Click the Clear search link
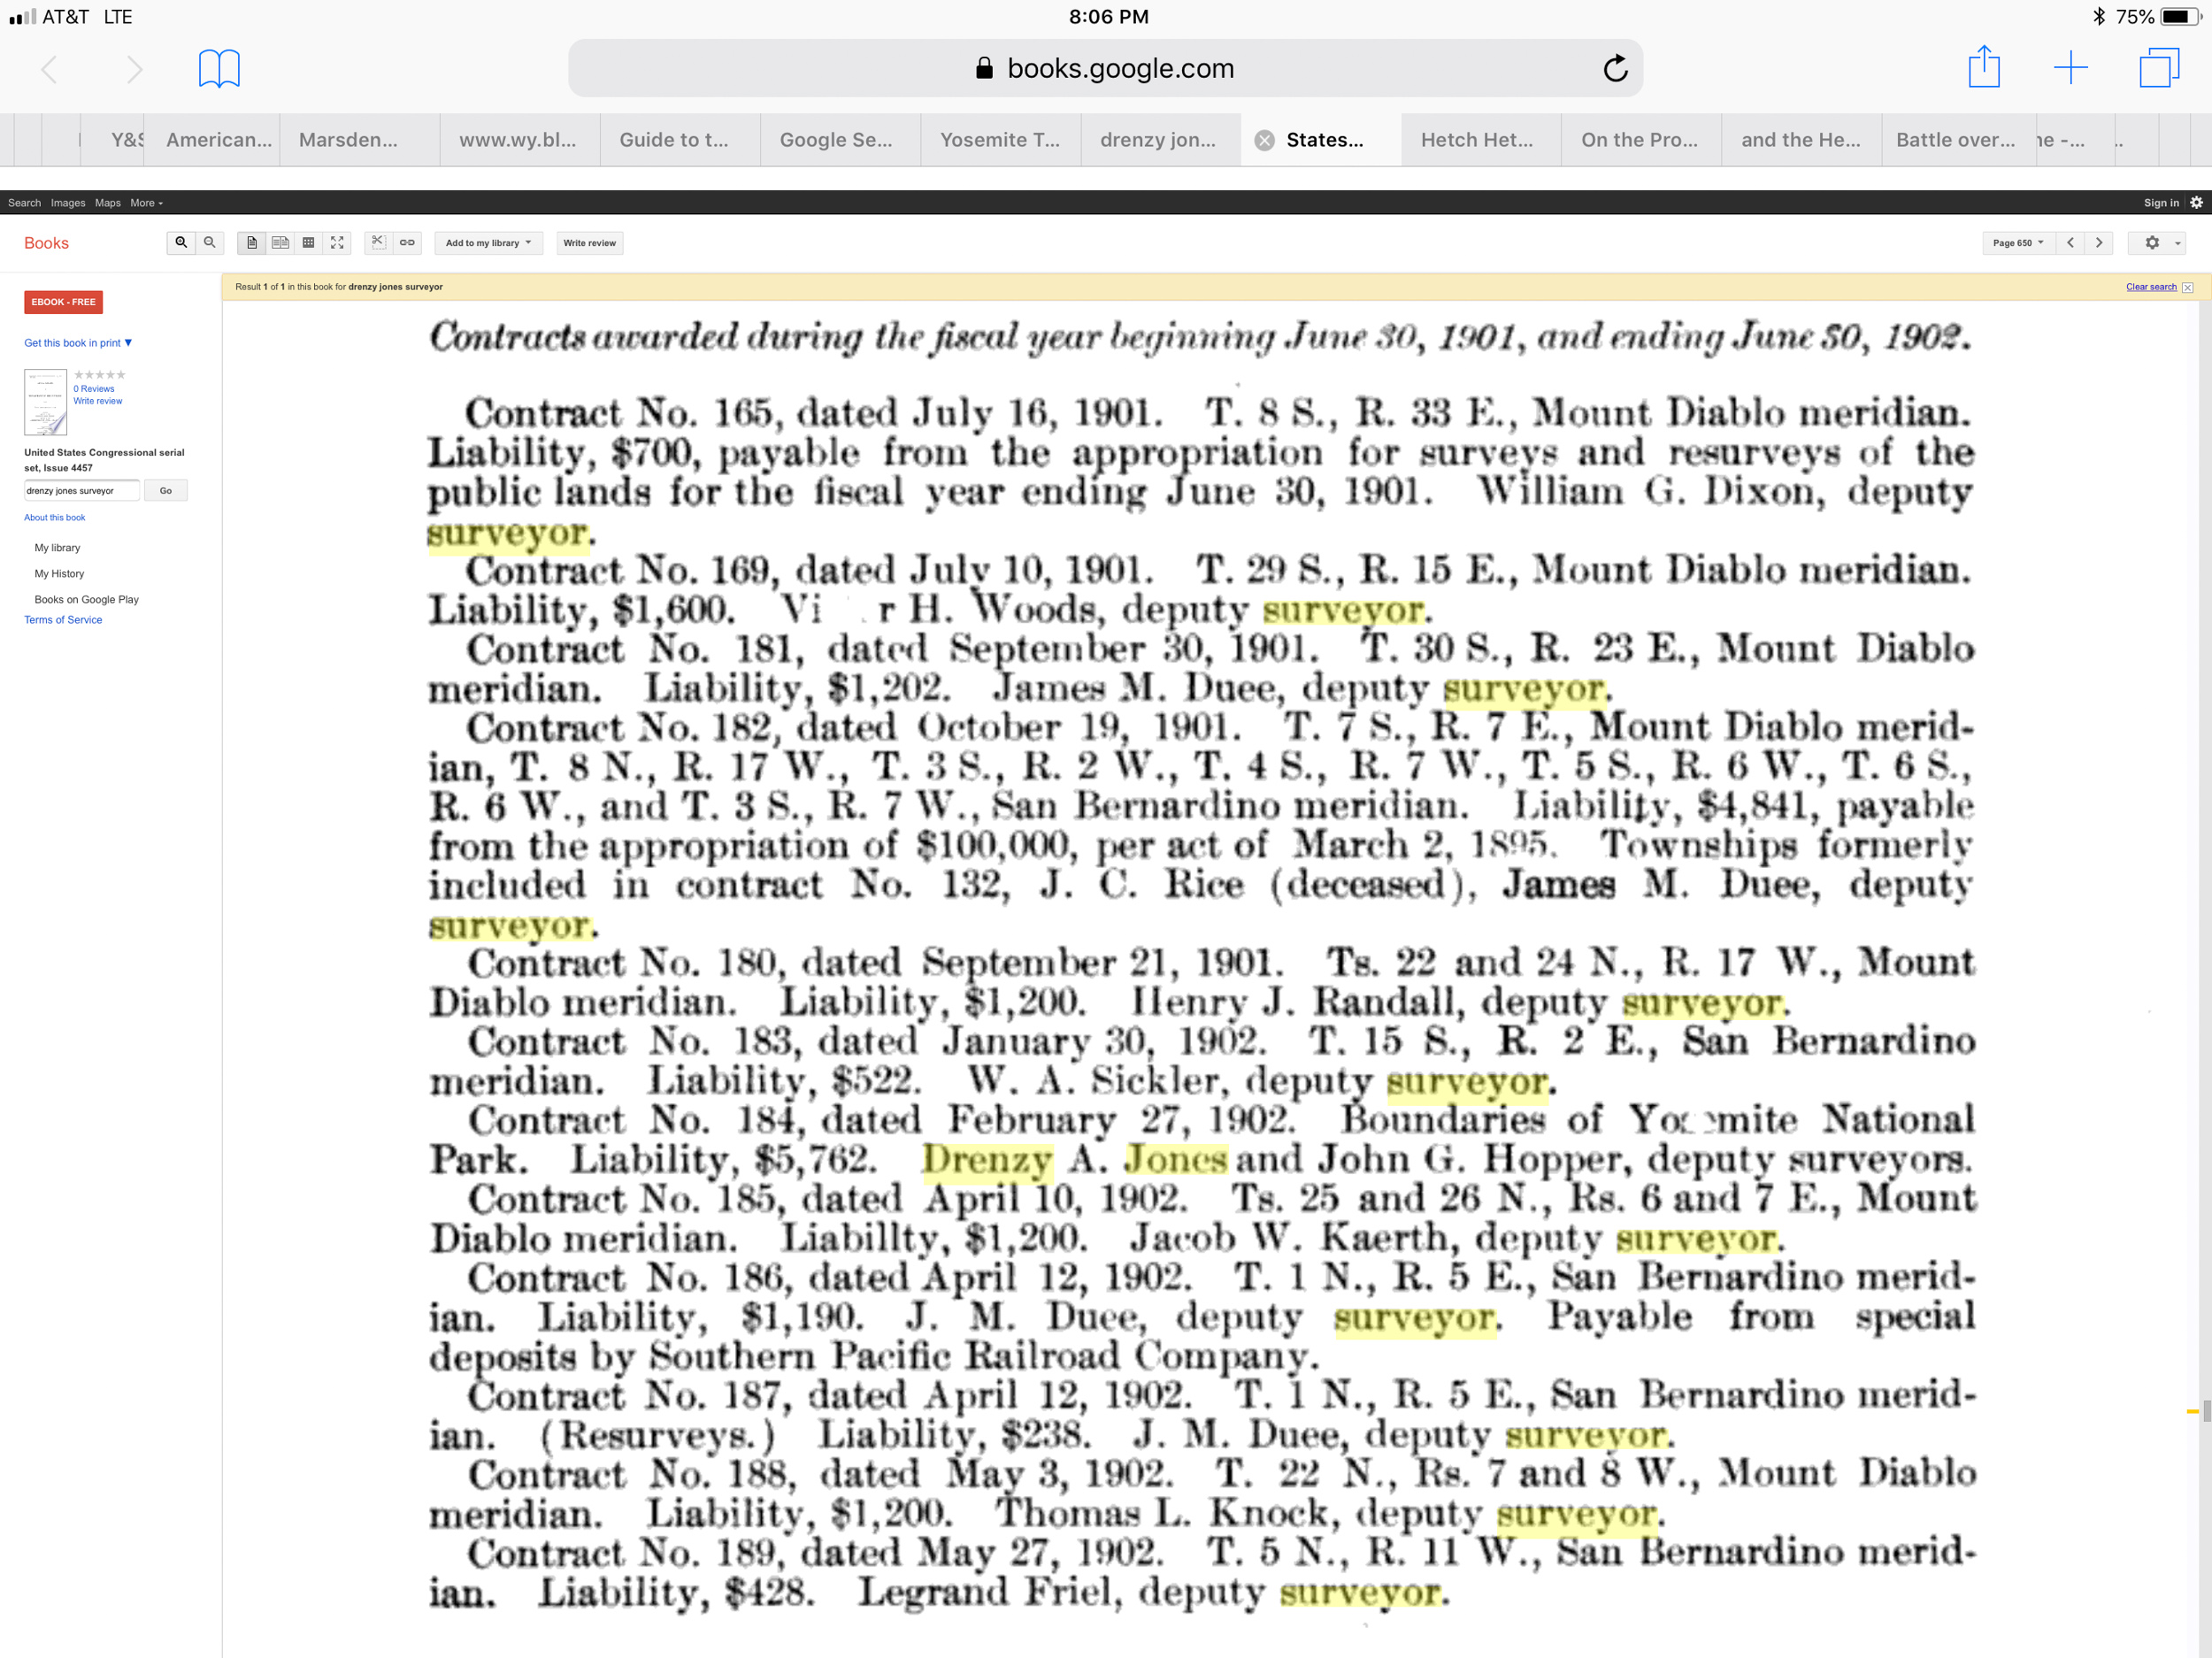 tap(2151, 287)
